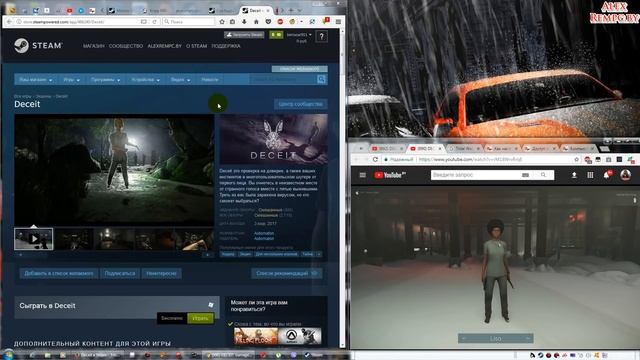Click the Killing Floor recommended game image

256,336
